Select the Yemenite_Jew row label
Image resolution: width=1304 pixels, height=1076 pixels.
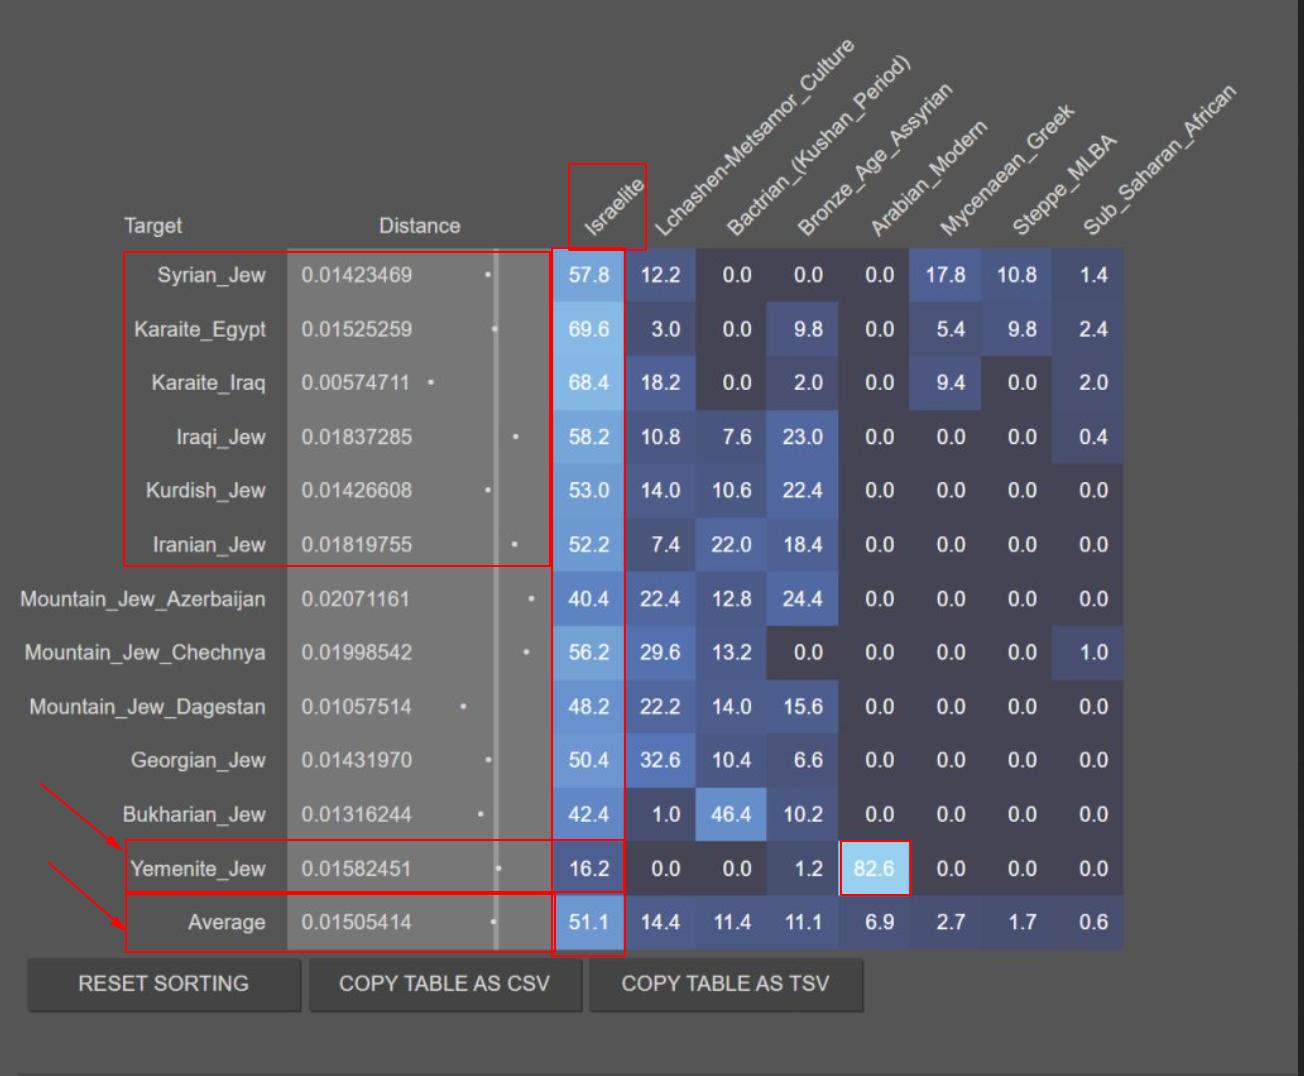(197, 869)
